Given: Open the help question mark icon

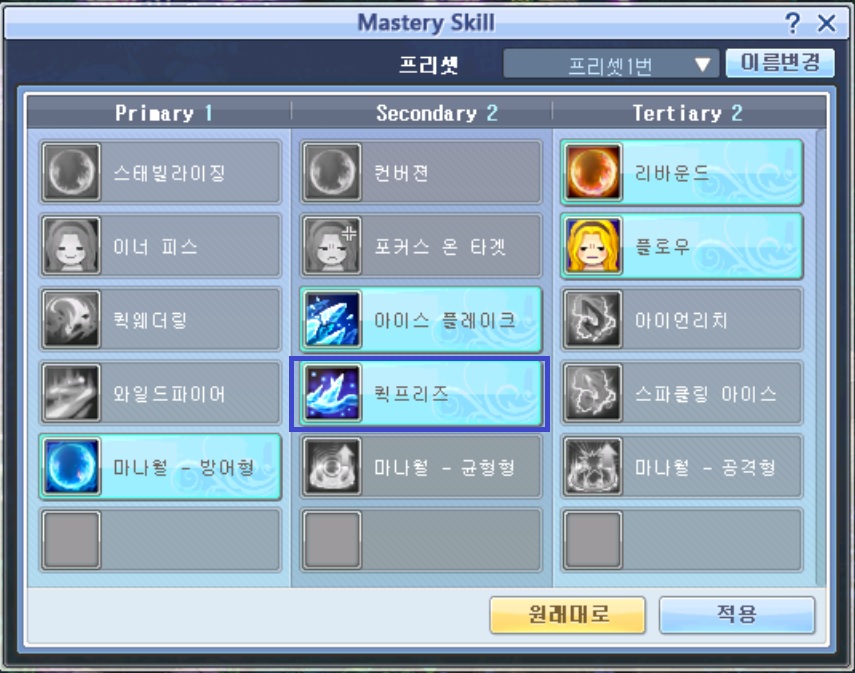Looking at the screenshot, I should (x=793, y=23).
